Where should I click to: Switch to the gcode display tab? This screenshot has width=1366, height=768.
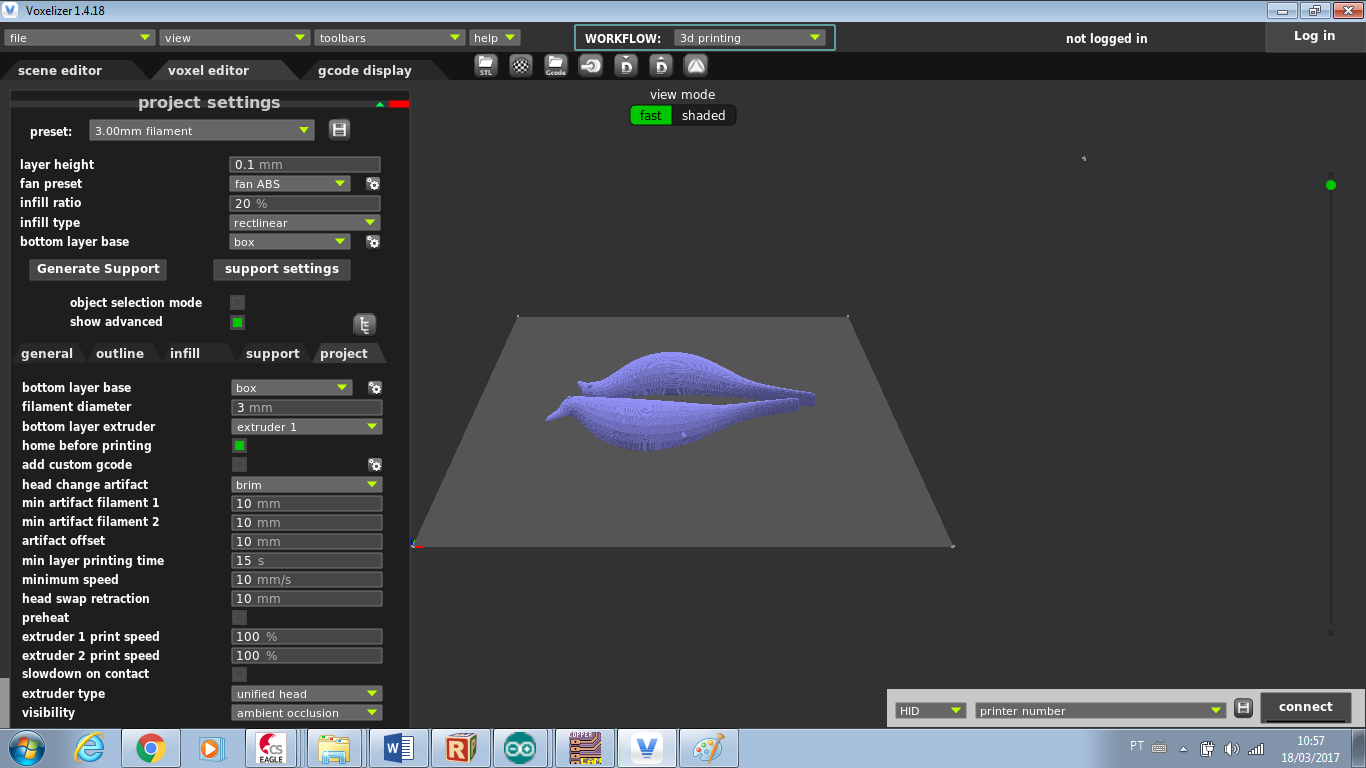(365, 71)
